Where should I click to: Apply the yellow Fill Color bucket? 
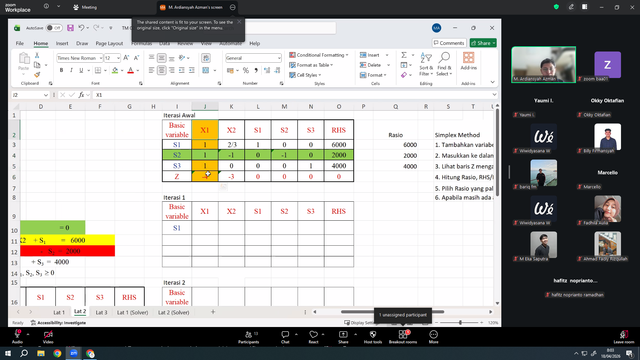click(115, 70)
